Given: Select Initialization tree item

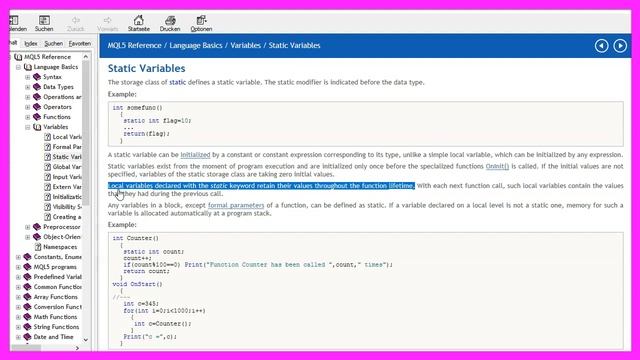Looking at the screenshot, I should pyautogui.click(x=67, y=197).
